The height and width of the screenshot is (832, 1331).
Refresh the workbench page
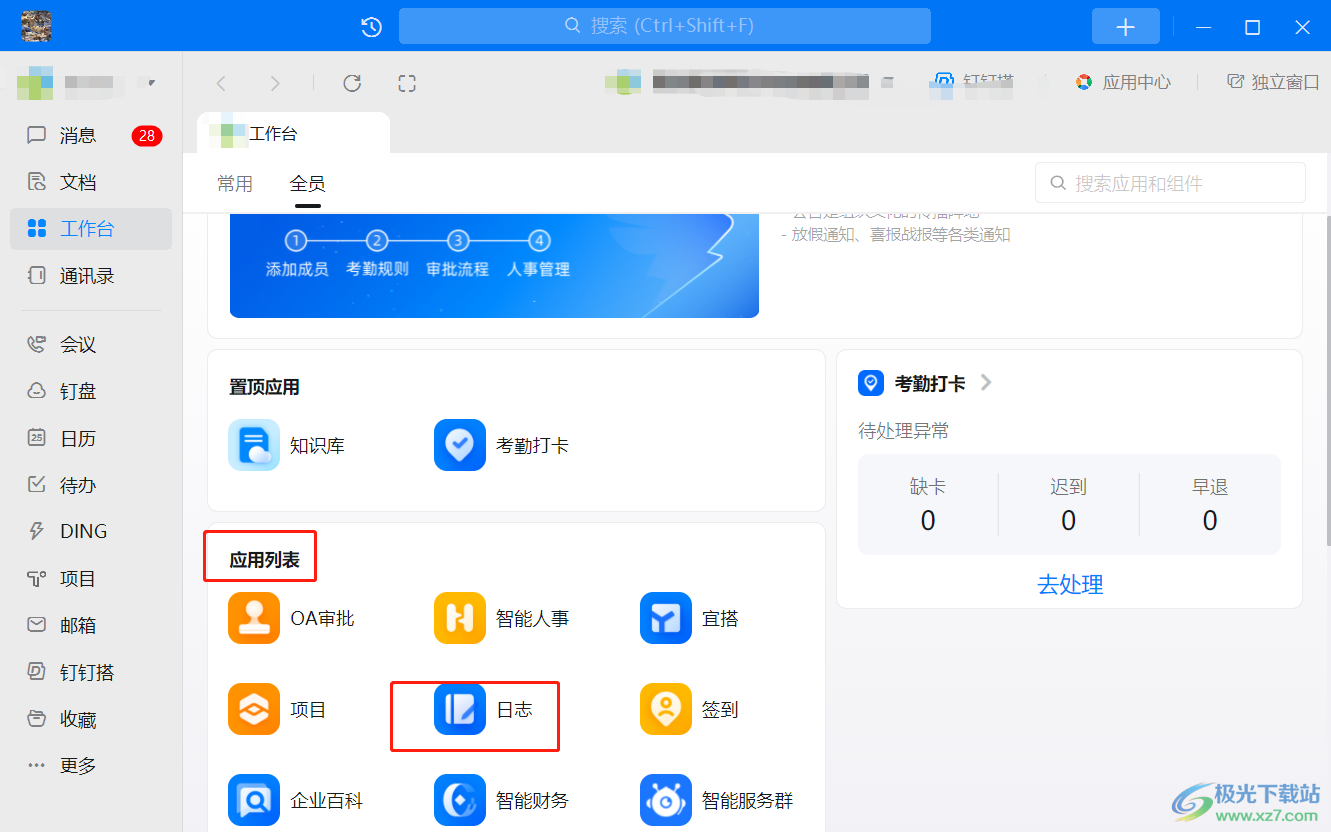(352, 83)
